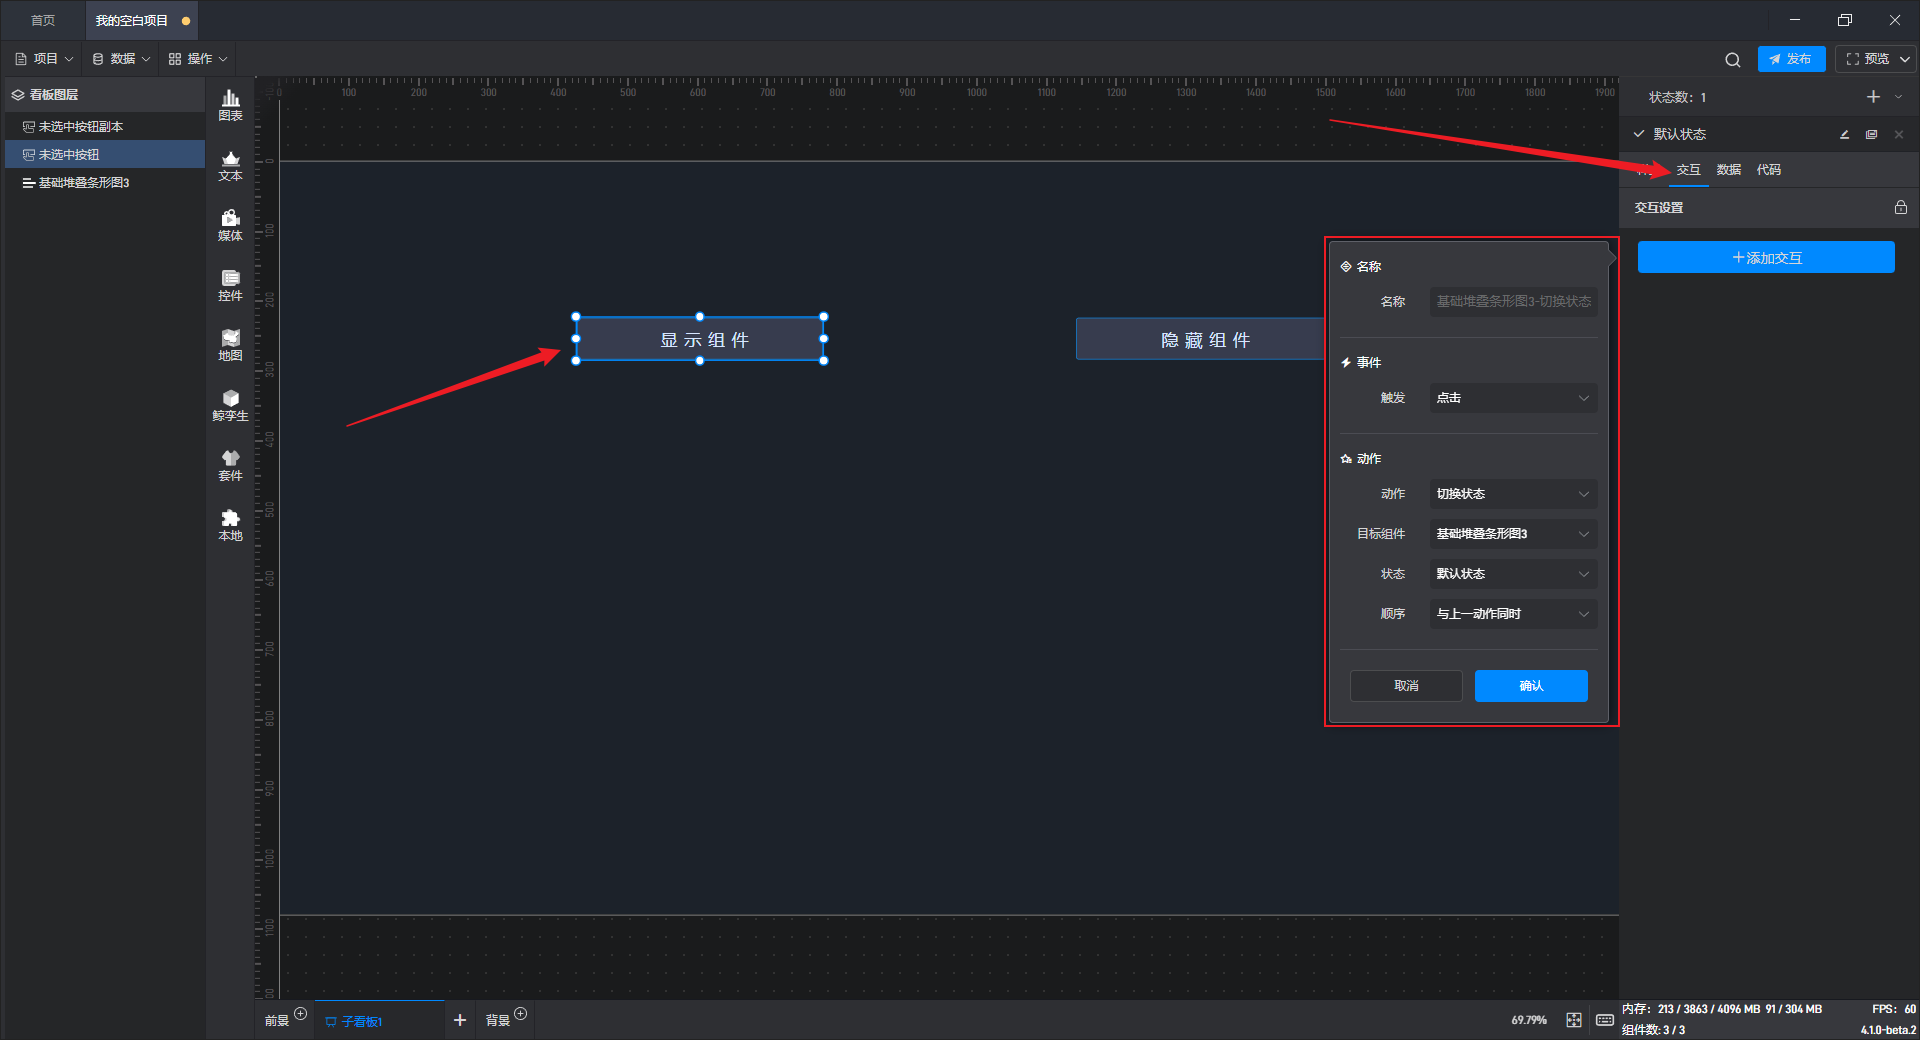This screenshot has height=1040, width=1920.
Task: Click the 69.79% zoom value
Action: 1529,1020
